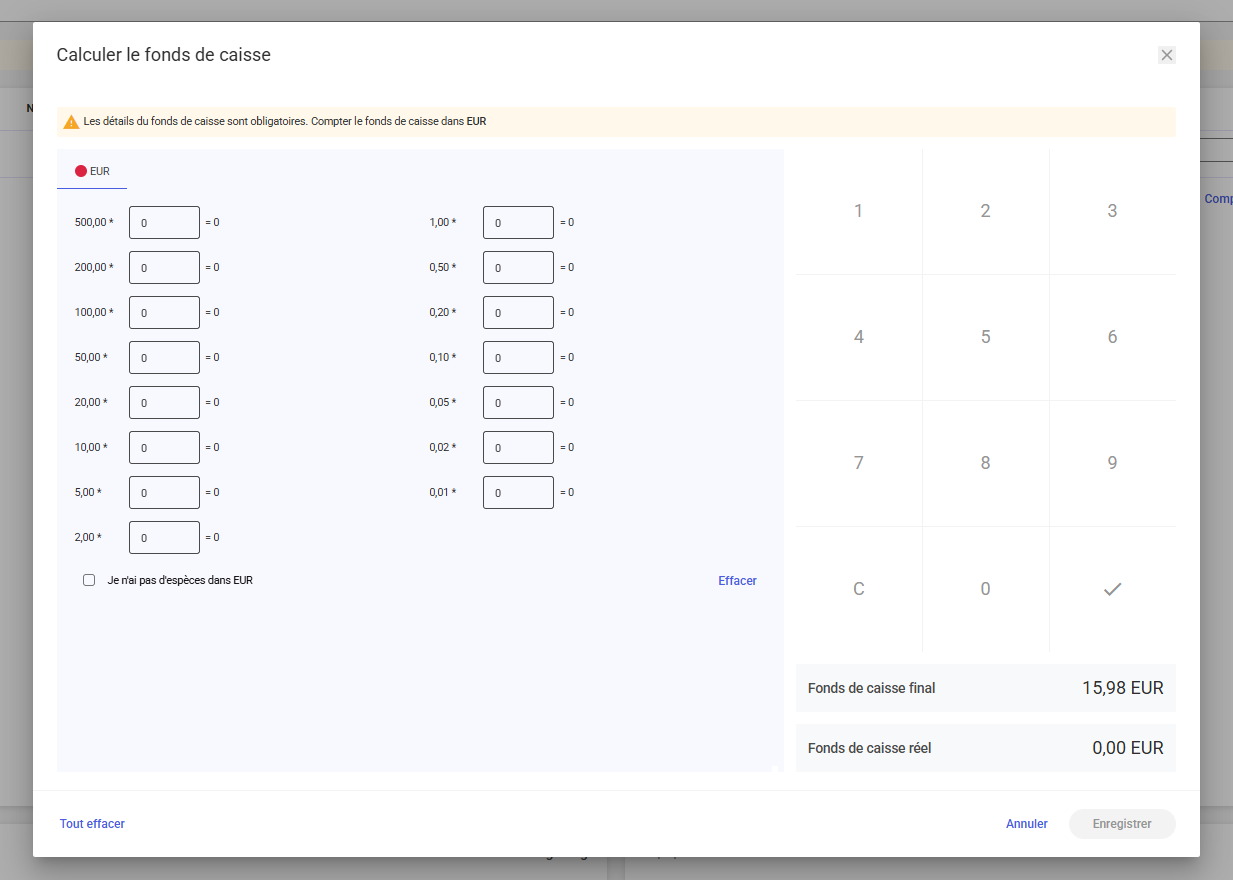Click the Fonds de caisse final 15,98 EUR value
The width and height of the screenshot is (1233, 880).
pos(1123,688)
